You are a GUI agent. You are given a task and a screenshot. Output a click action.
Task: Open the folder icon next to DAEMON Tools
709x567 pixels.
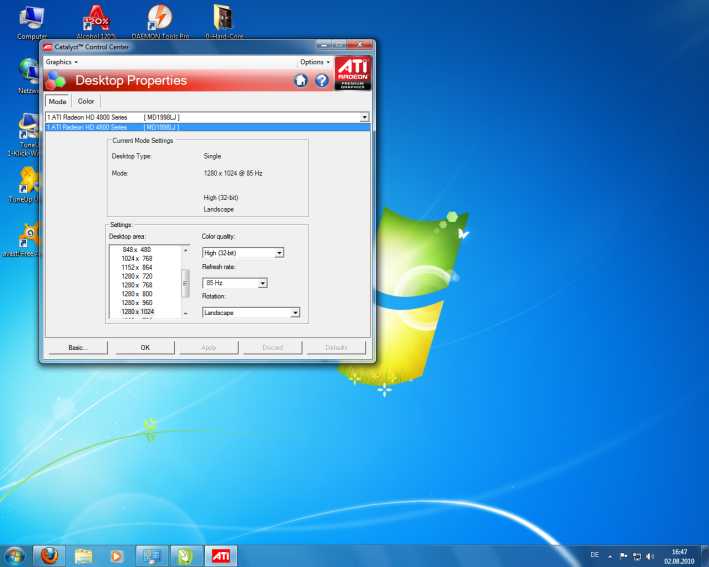223,23
